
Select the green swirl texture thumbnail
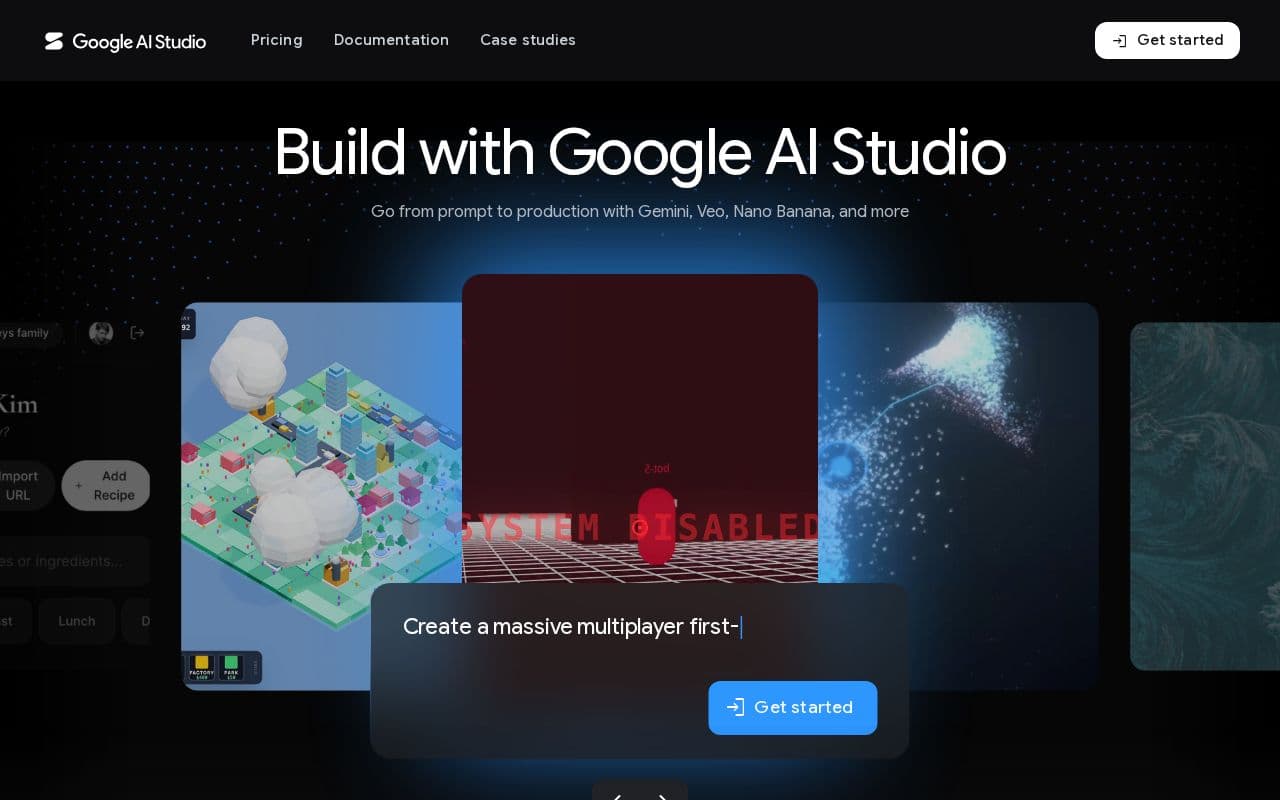tap(1205, 496)
